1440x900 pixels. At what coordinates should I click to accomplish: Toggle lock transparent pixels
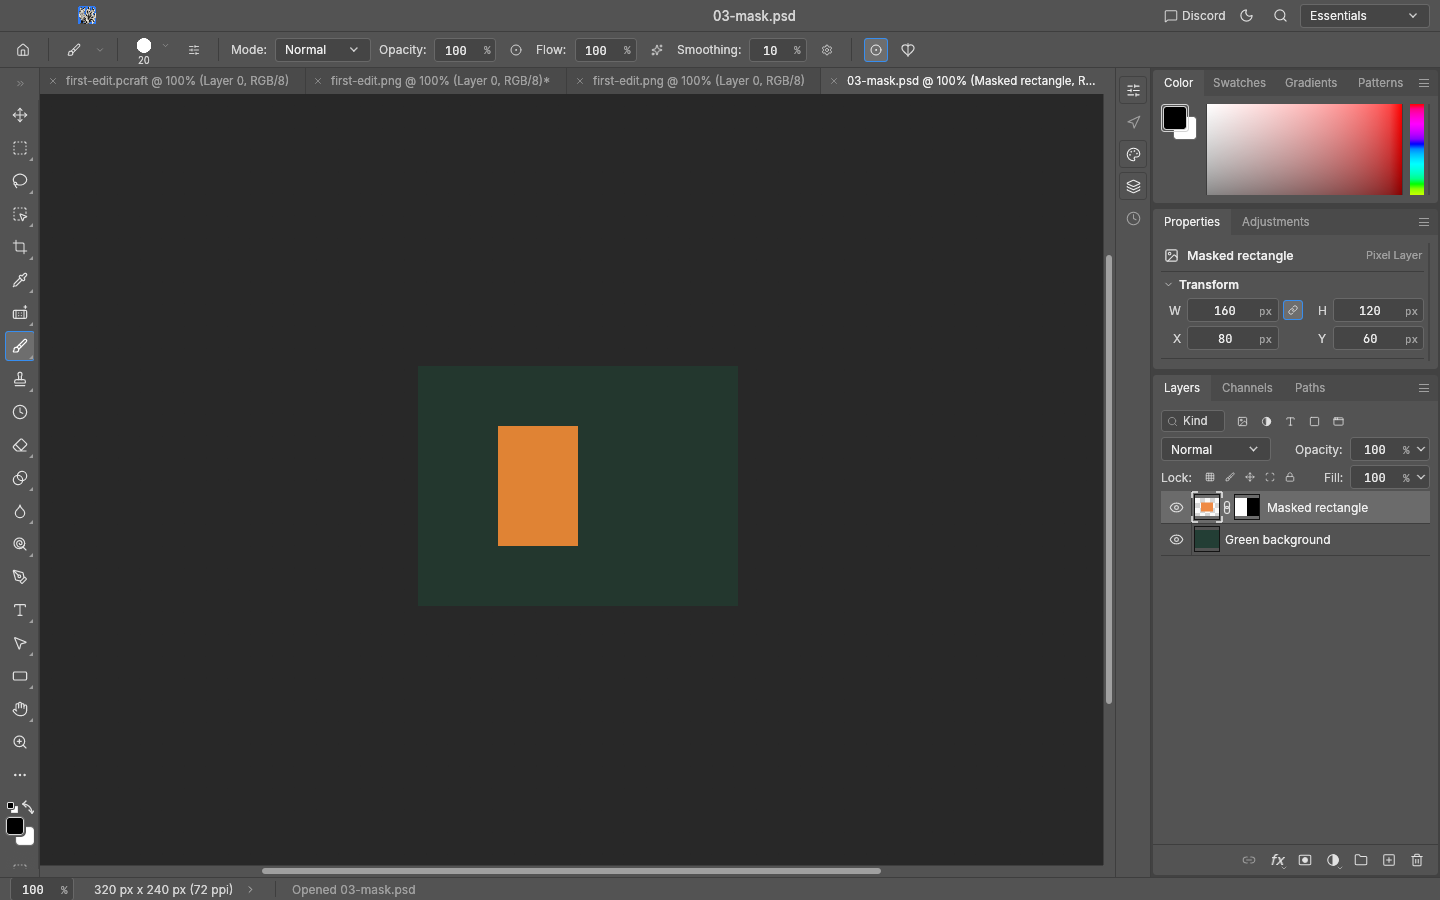[x=1210, y=478]
